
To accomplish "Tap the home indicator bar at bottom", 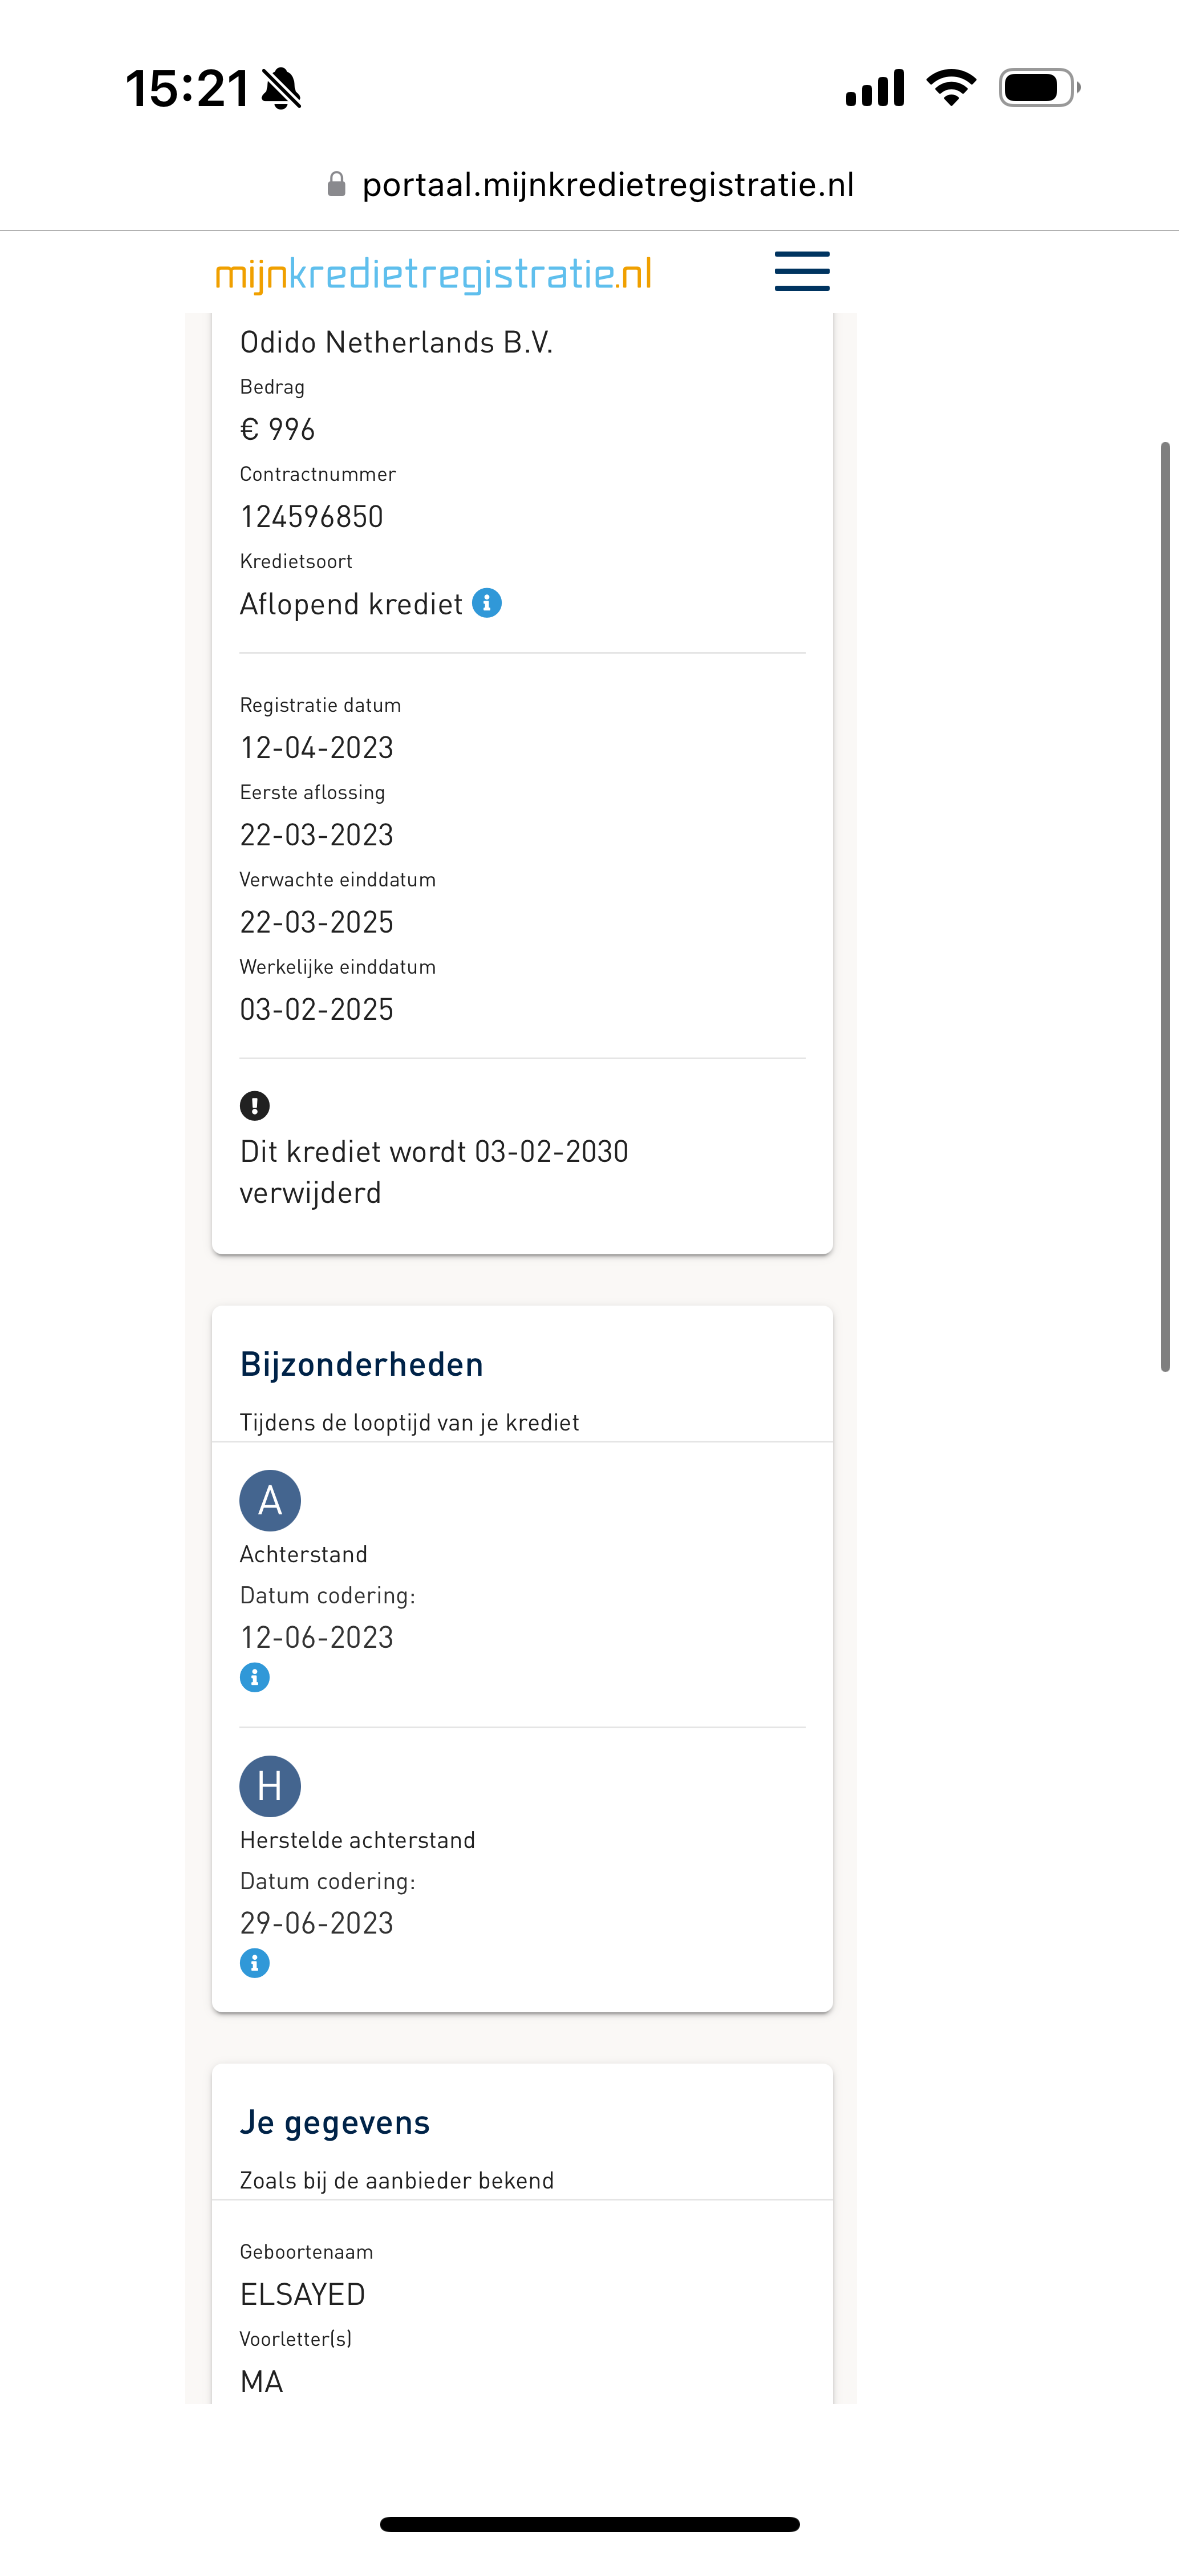I will pyautogui.click(x=590, y=2524).
